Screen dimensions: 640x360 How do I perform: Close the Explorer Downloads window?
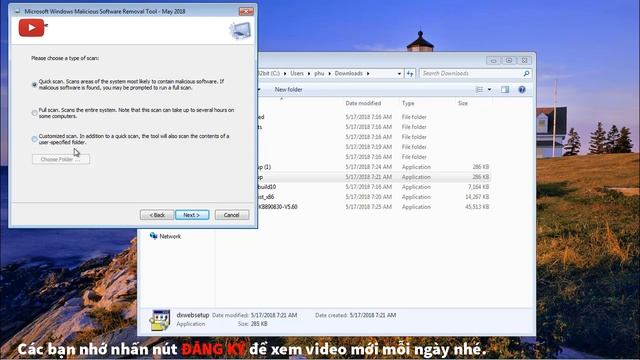click(524, 60)
